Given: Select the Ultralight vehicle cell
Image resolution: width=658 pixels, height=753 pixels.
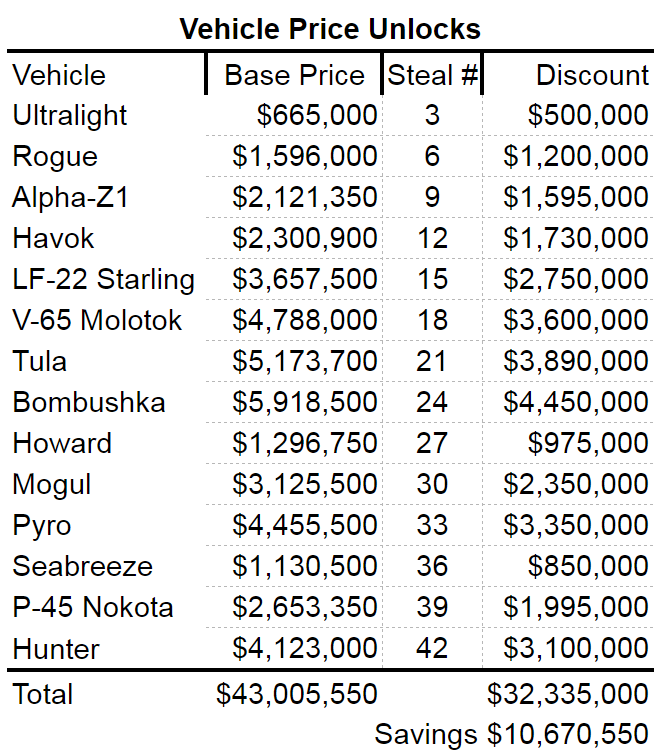Looking at the screenshot, I should [x=70, y=115].
